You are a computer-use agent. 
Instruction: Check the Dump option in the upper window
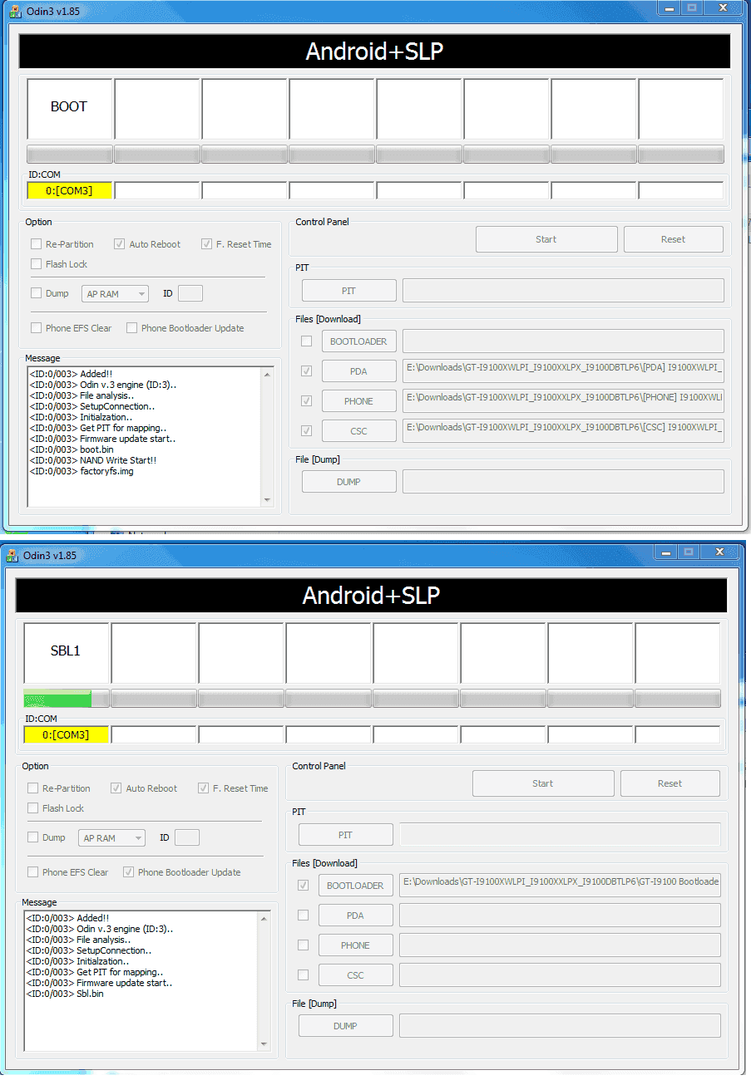point(37,293)
